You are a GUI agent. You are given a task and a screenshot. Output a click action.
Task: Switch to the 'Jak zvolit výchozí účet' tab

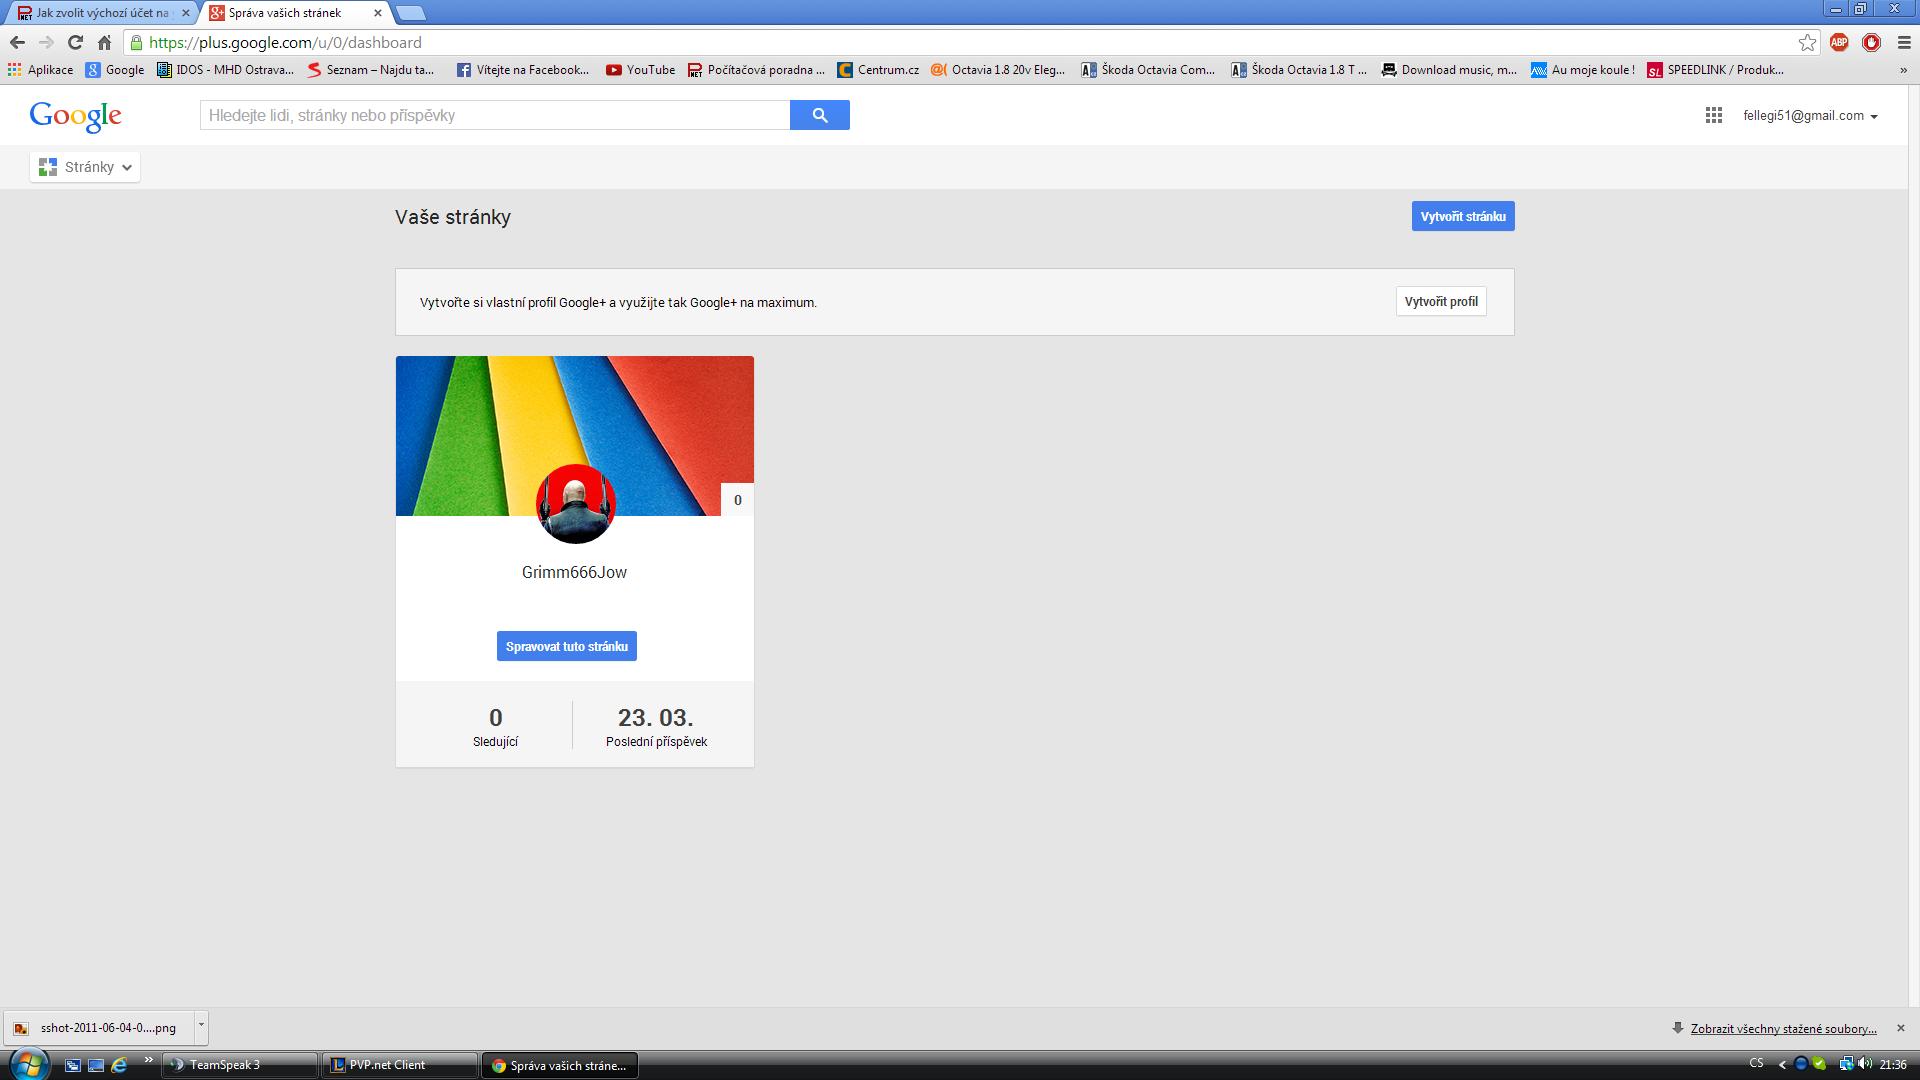tap(101, 13)
